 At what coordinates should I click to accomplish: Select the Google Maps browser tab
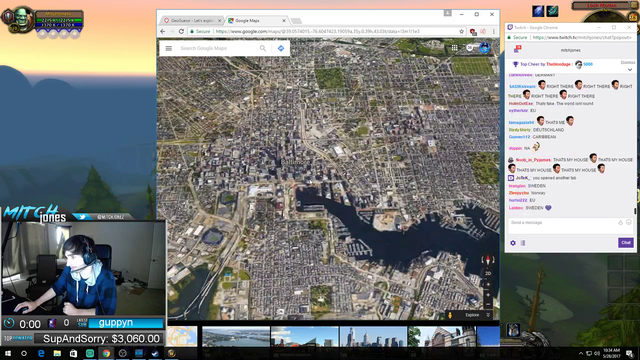[256, 20]
